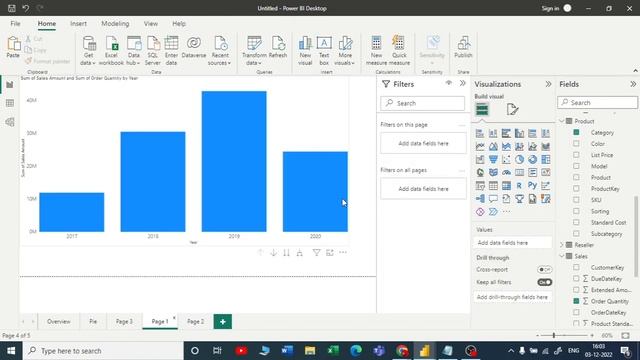Image resolution: width=640 pixels, height=360 pixels.
Task: Check the Color field checkbox
Action: pyautogui.click(x=576, y=144)
